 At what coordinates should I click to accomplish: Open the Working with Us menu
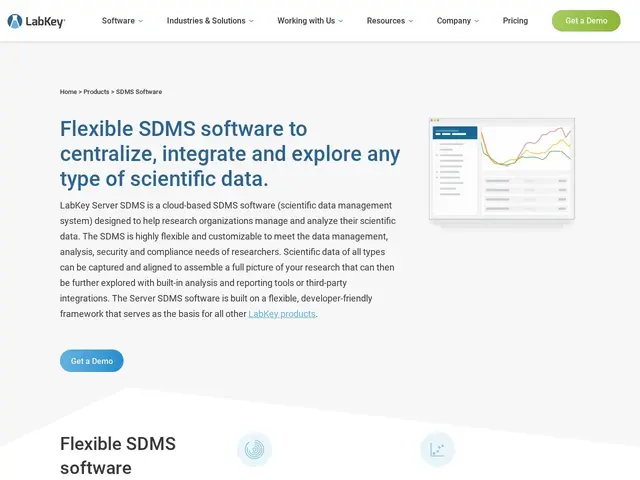click(x=306, y=21)
